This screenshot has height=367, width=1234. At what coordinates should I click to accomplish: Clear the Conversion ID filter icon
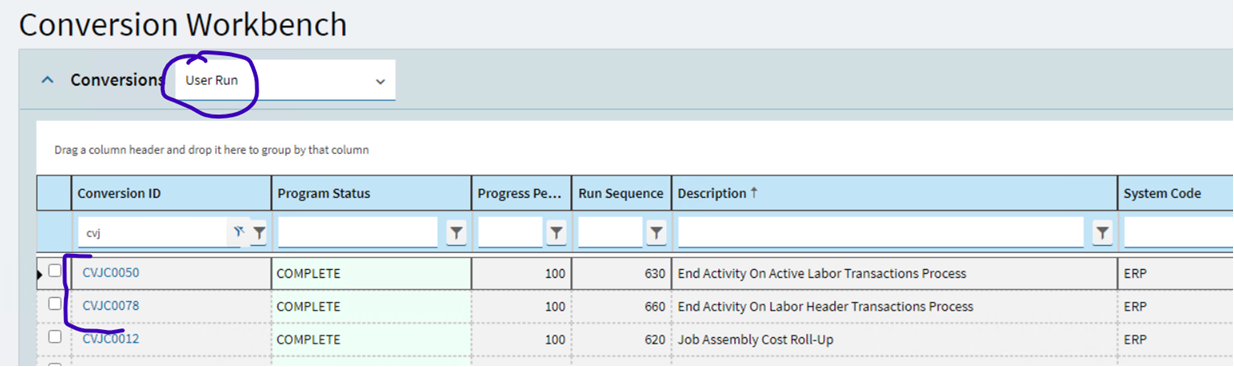[239, 232]
